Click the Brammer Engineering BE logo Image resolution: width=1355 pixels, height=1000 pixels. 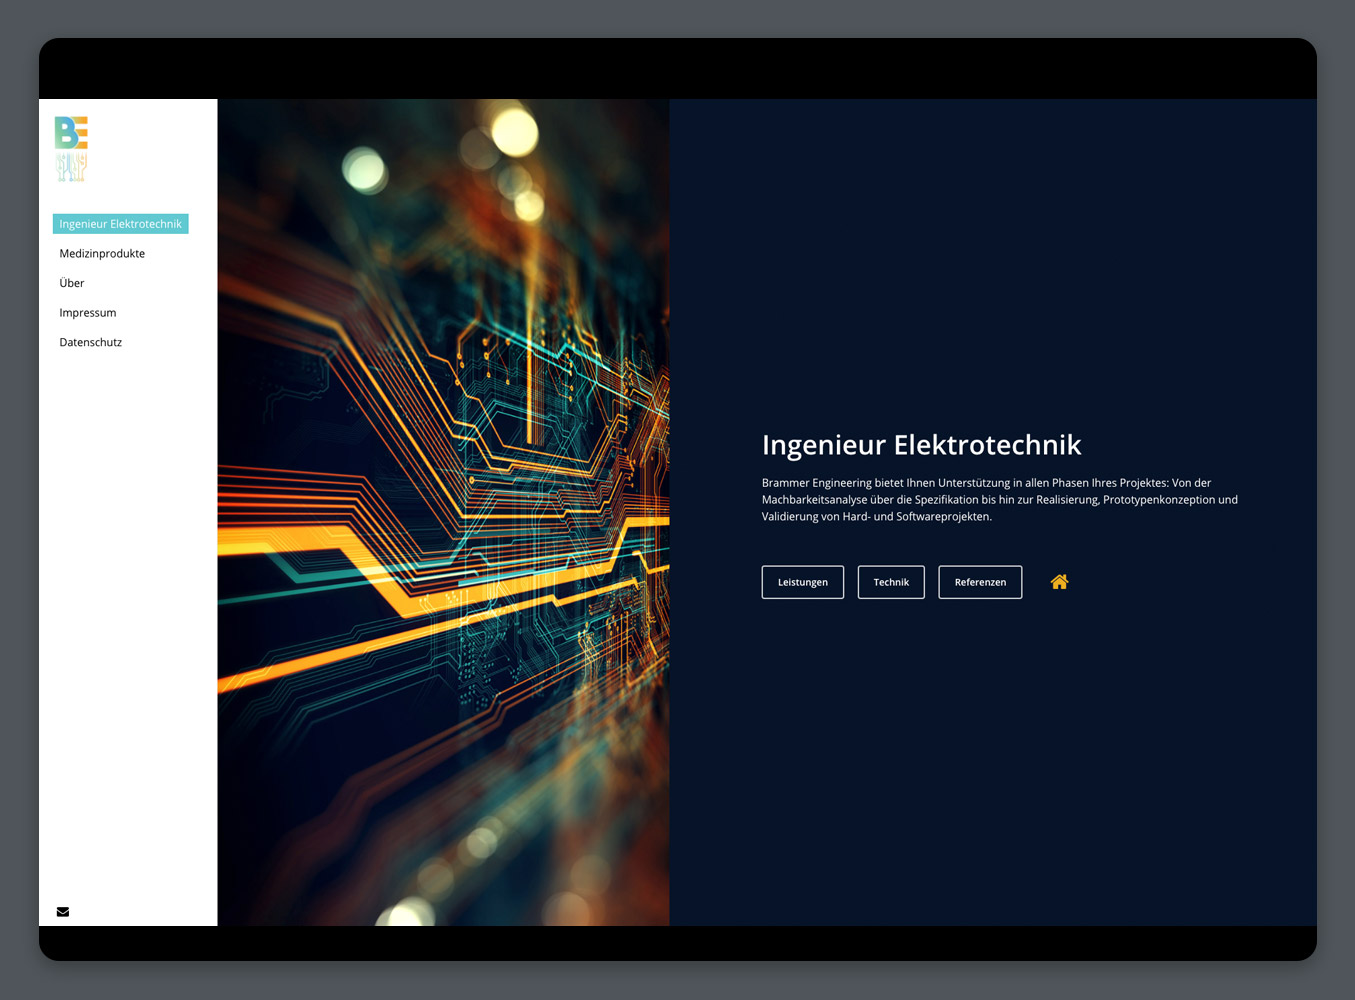pyautogui.click(x=71, y=148)
